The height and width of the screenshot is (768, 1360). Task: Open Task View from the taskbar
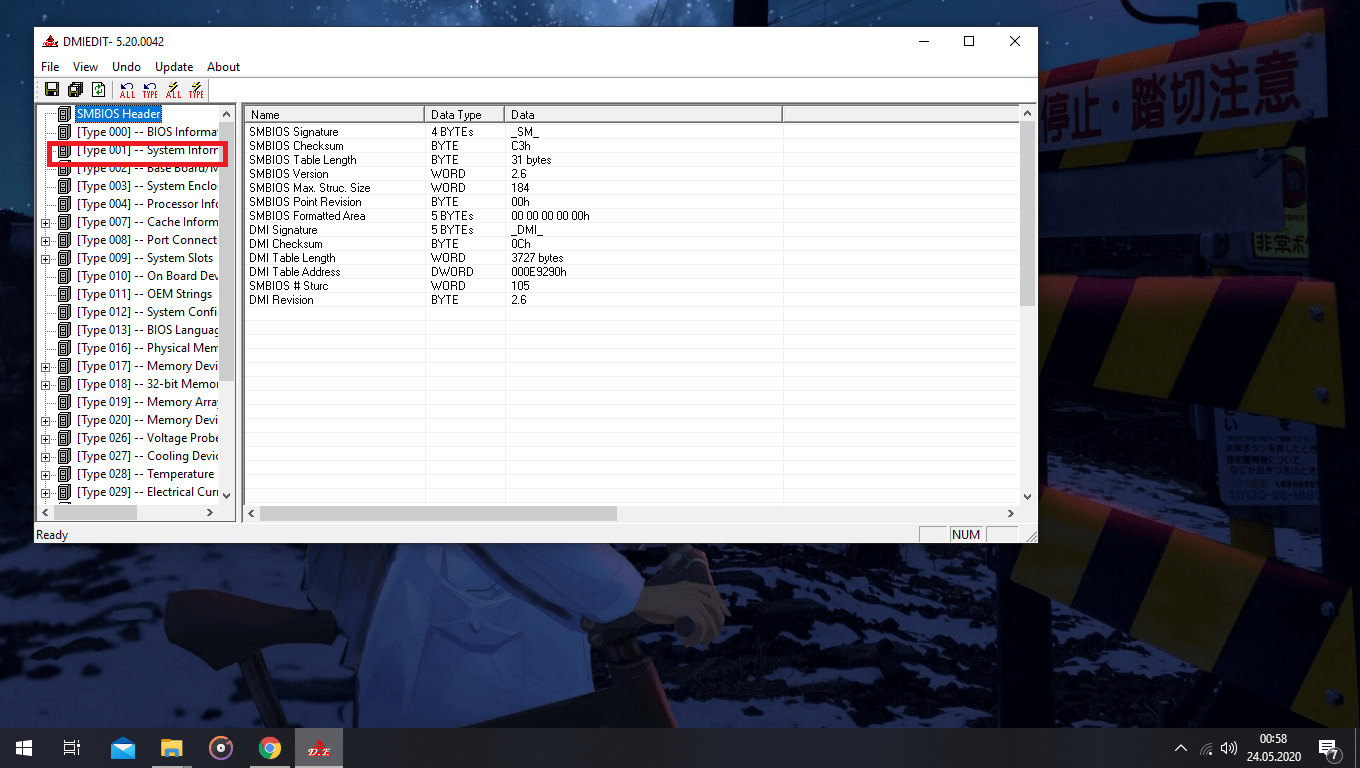point(72,748)
